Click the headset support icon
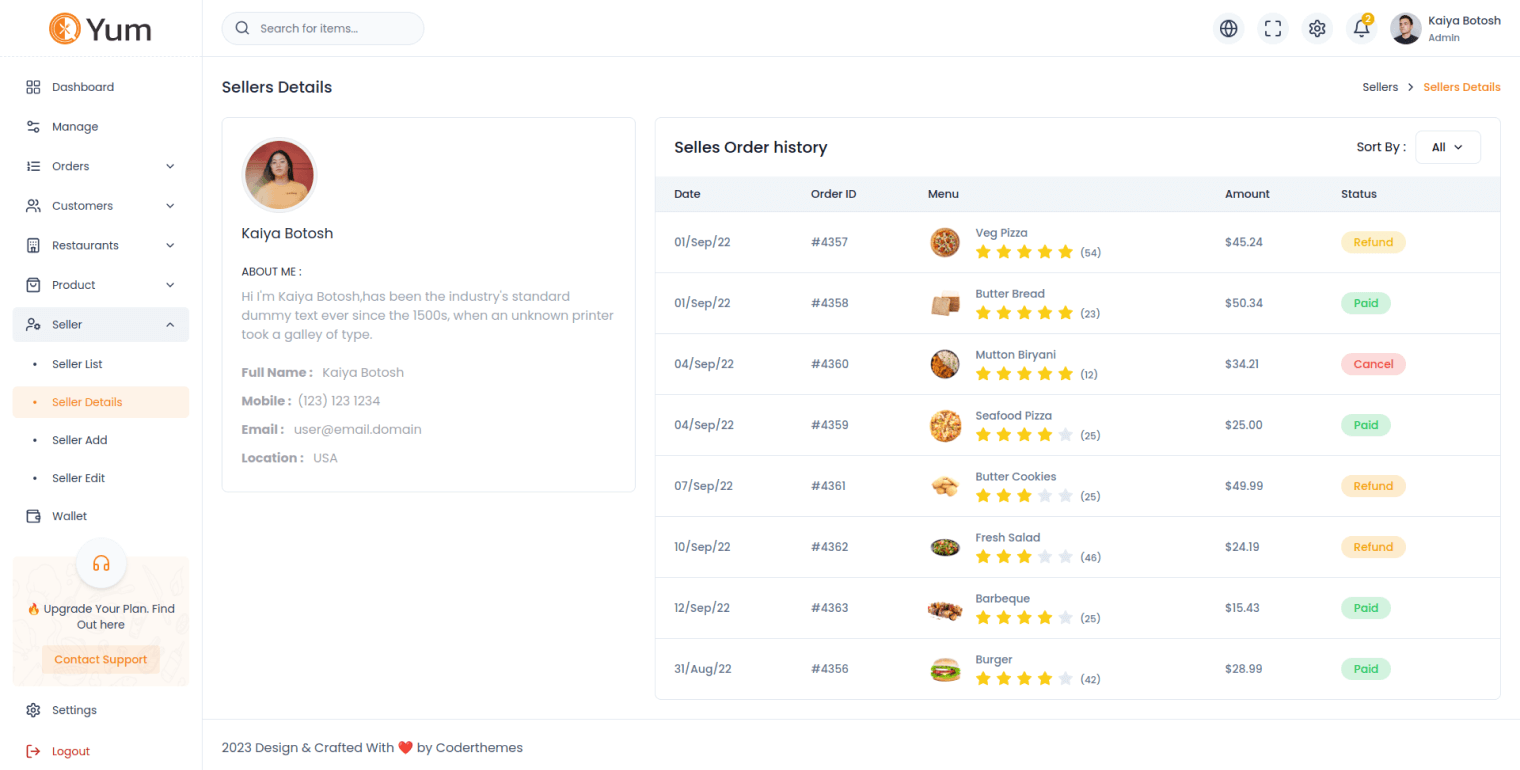Viewport: 1520px width, 770px height. [x=101, y=563]
